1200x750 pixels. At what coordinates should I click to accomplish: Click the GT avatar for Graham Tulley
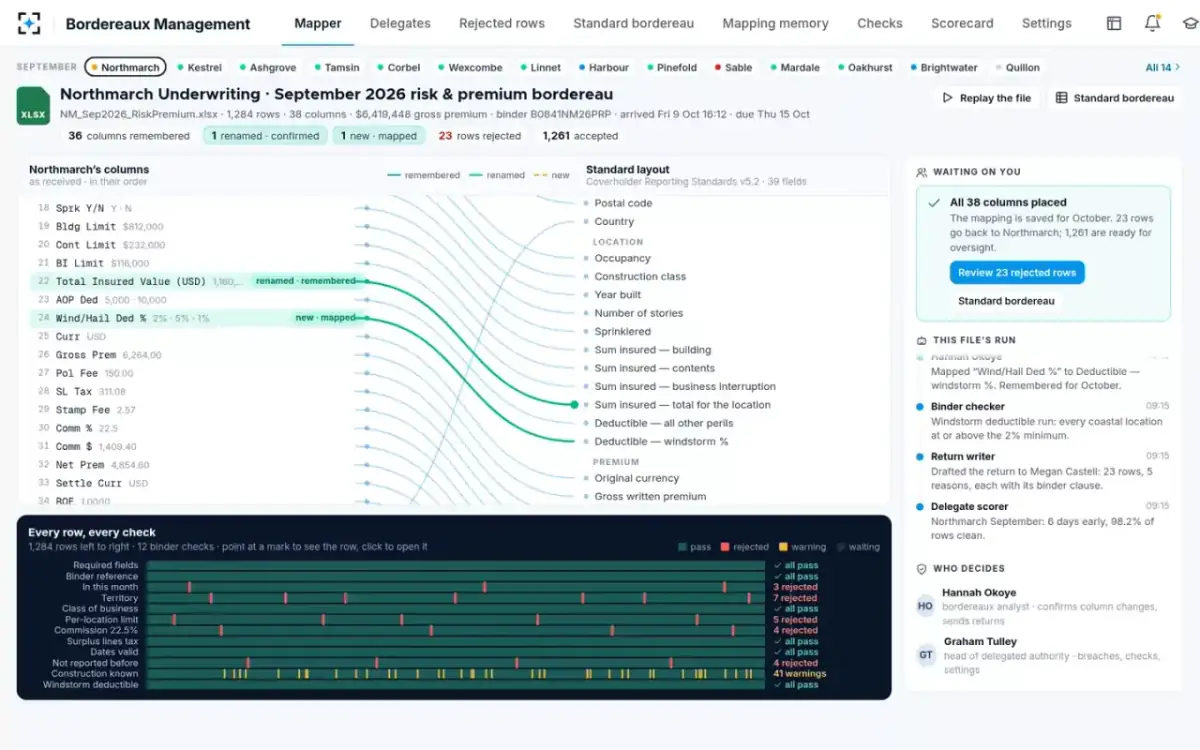point(926,655)
